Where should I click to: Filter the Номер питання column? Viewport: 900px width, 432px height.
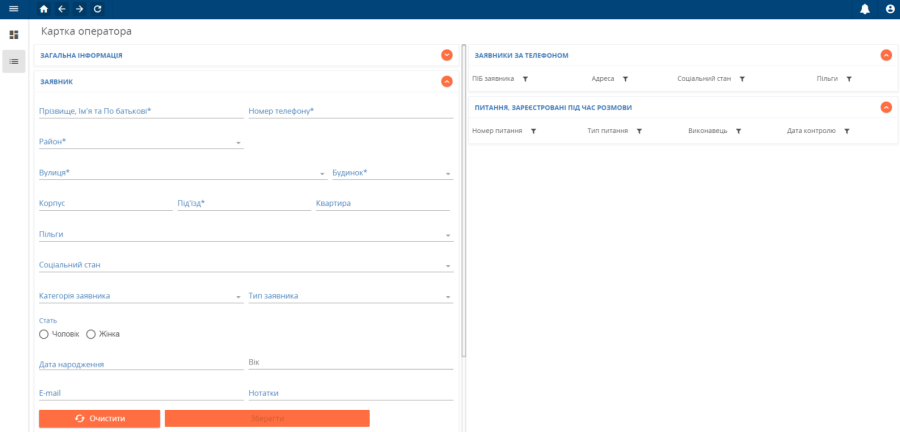tap(533, 131)
